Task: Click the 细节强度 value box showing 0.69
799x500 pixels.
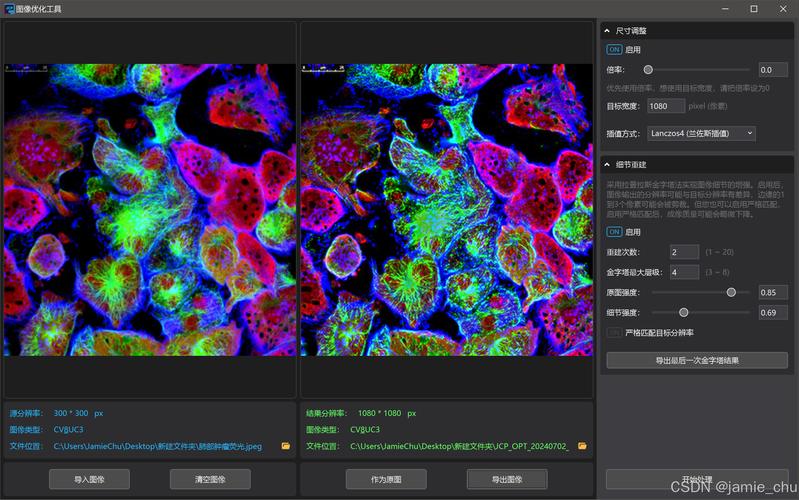Action: point(773,312)
